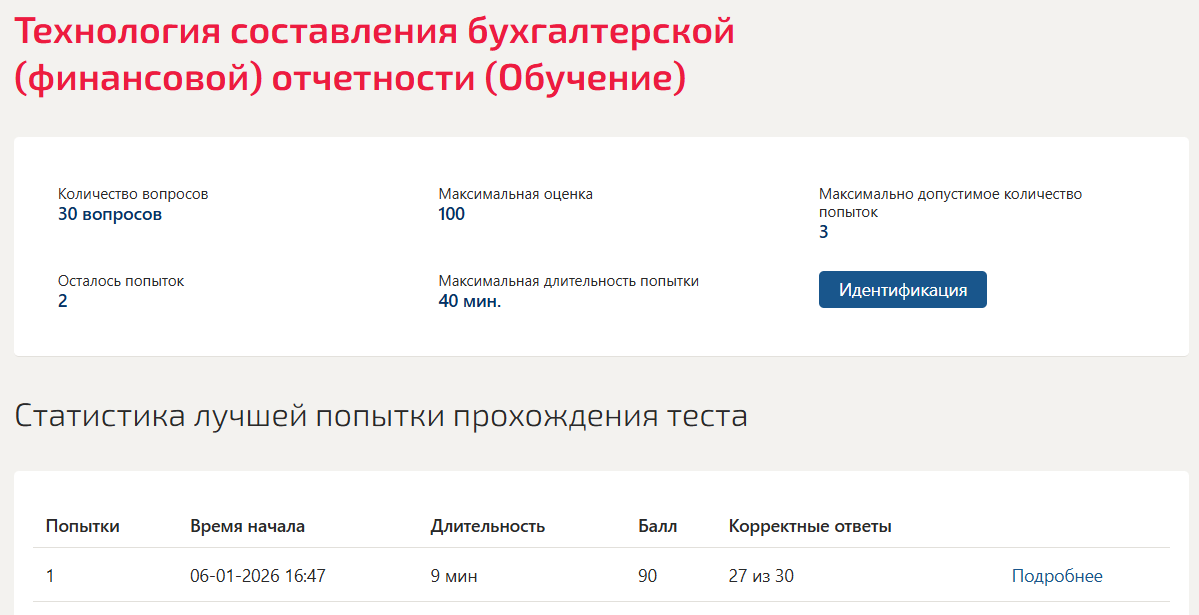Select the Корректные ответы column header
The width and height of the screenshot is (1199, 615).
tap(810, 526)
